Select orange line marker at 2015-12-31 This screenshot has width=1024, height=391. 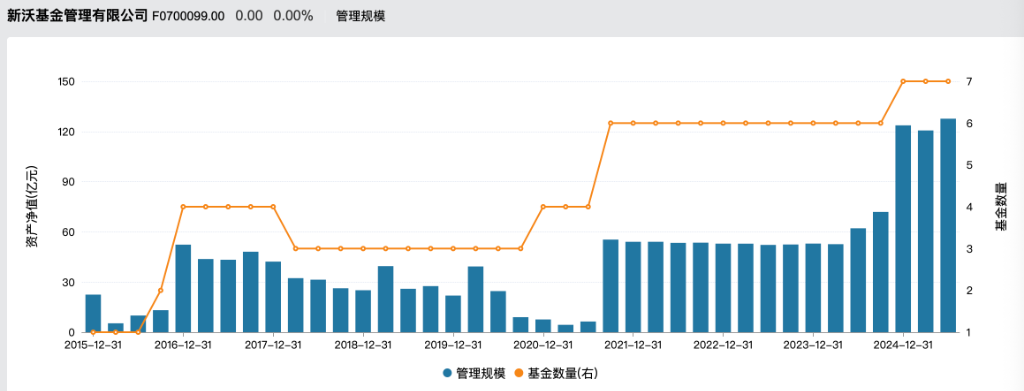pyautogui.click(x=93, y=332)
